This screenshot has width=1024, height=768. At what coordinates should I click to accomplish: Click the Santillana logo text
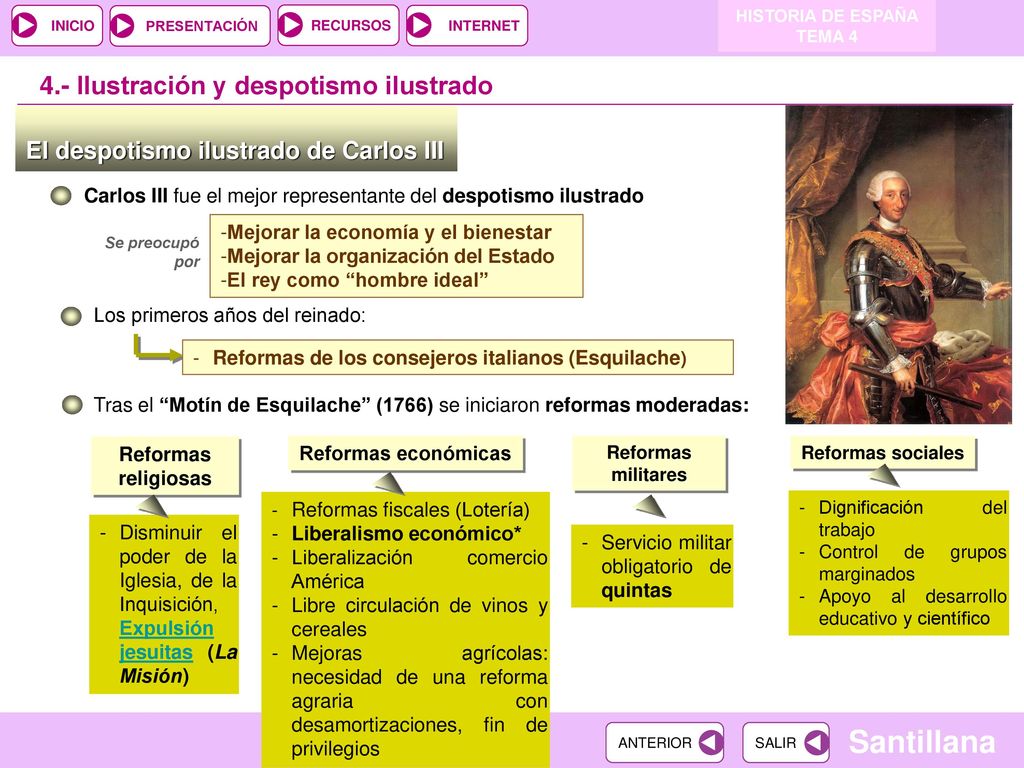921,742
